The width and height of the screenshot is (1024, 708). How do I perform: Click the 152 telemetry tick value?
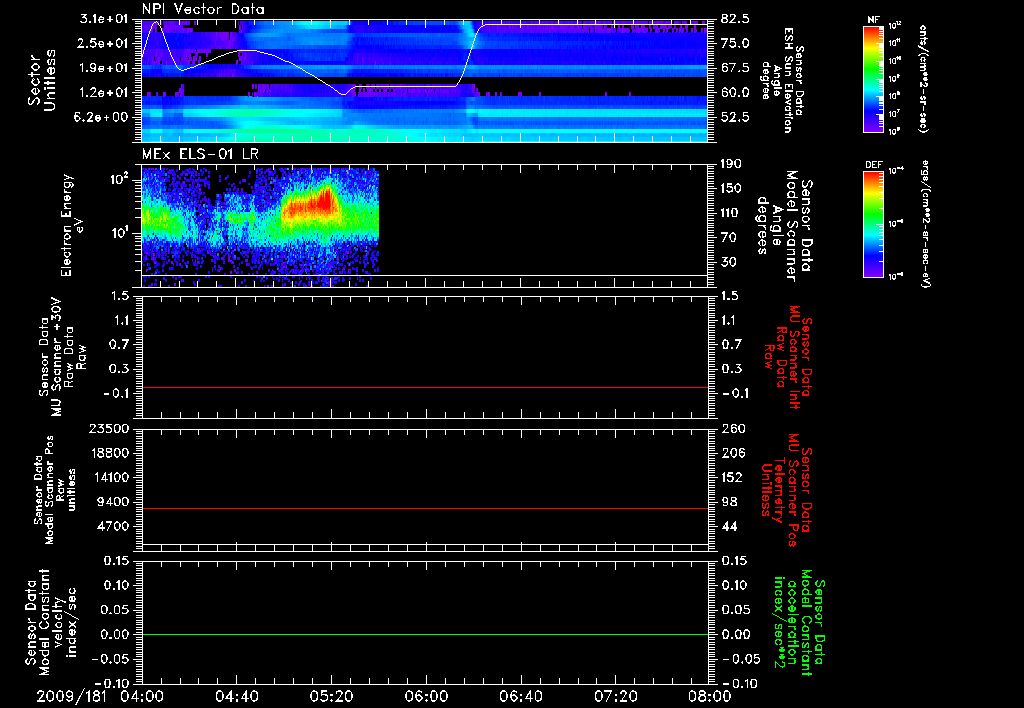click(x=732, y=477)
